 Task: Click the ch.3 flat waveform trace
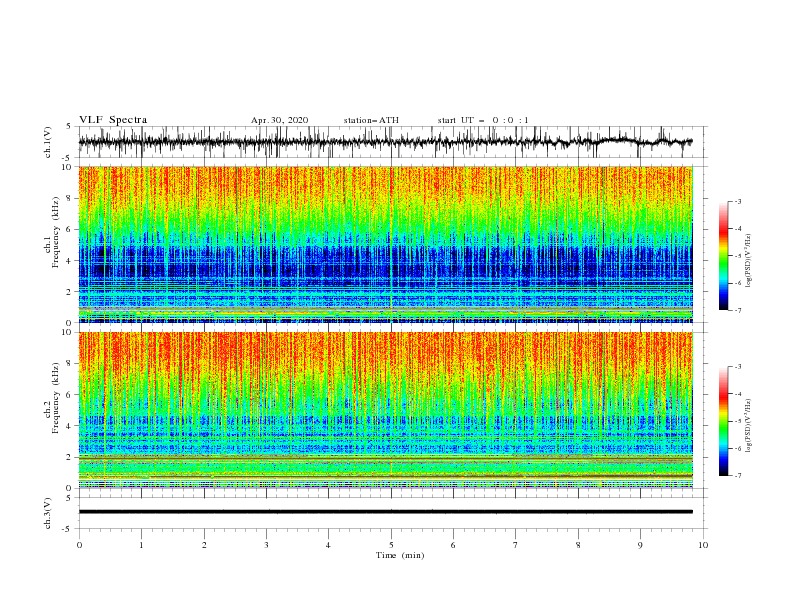385,512
